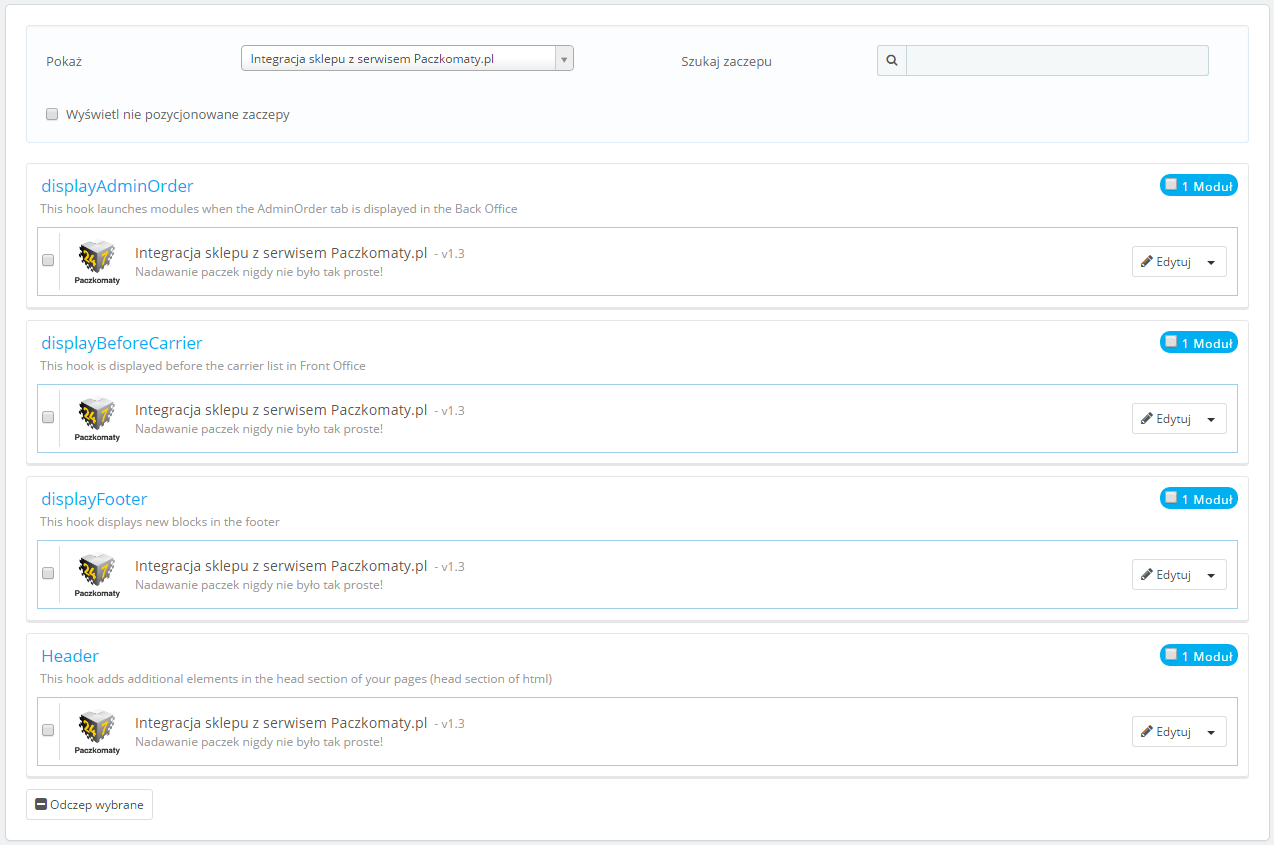This screenshot has width=1274, height=845.
Task: Open the displayFooter hook link
Action: tap(94, 499)
